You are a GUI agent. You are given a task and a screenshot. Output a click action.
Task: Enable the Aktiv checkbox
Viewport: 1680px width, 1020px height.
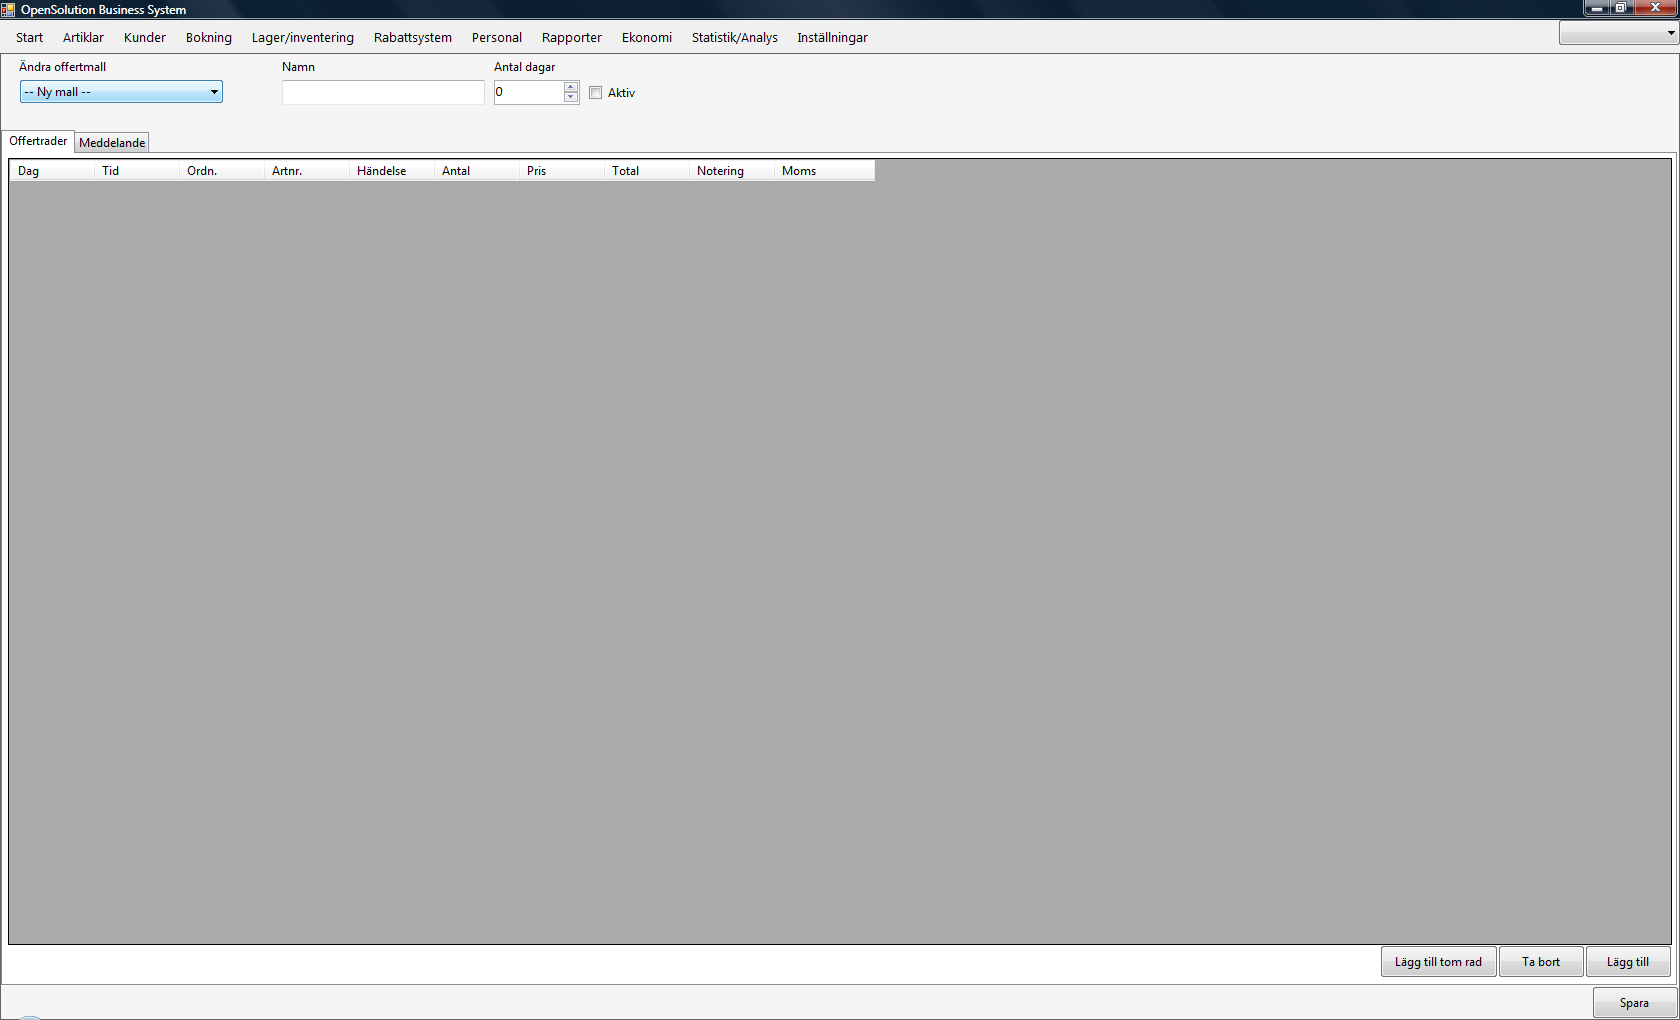[x=596, y=93]
